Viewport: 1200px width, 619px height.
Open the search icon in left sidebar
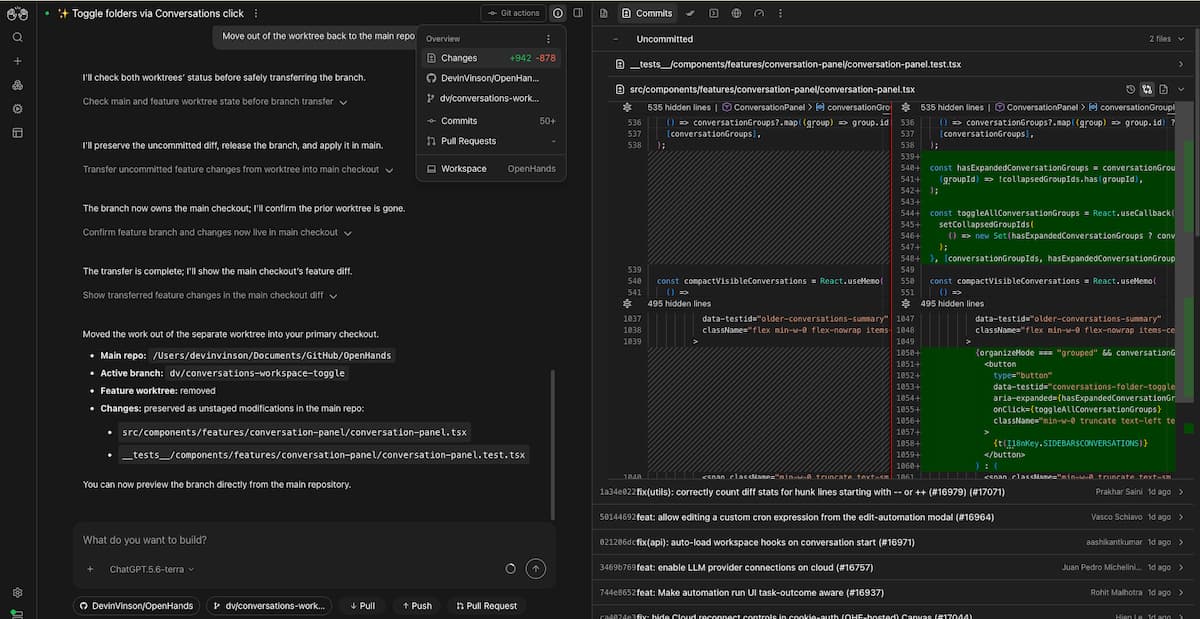point(17,37)
